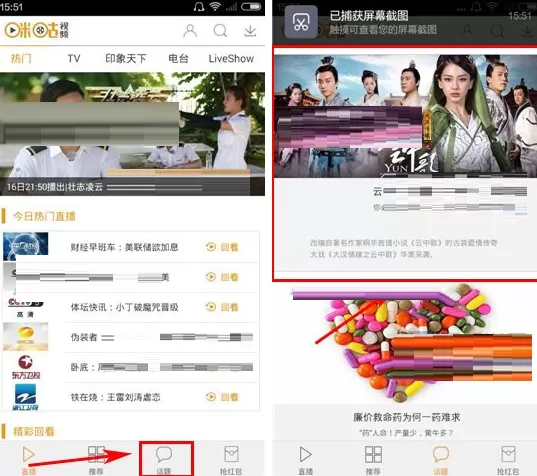
Task: Tap 直播 play icon in right screen bottom bar
Action: pyautogui.click(x=305, y=460)
